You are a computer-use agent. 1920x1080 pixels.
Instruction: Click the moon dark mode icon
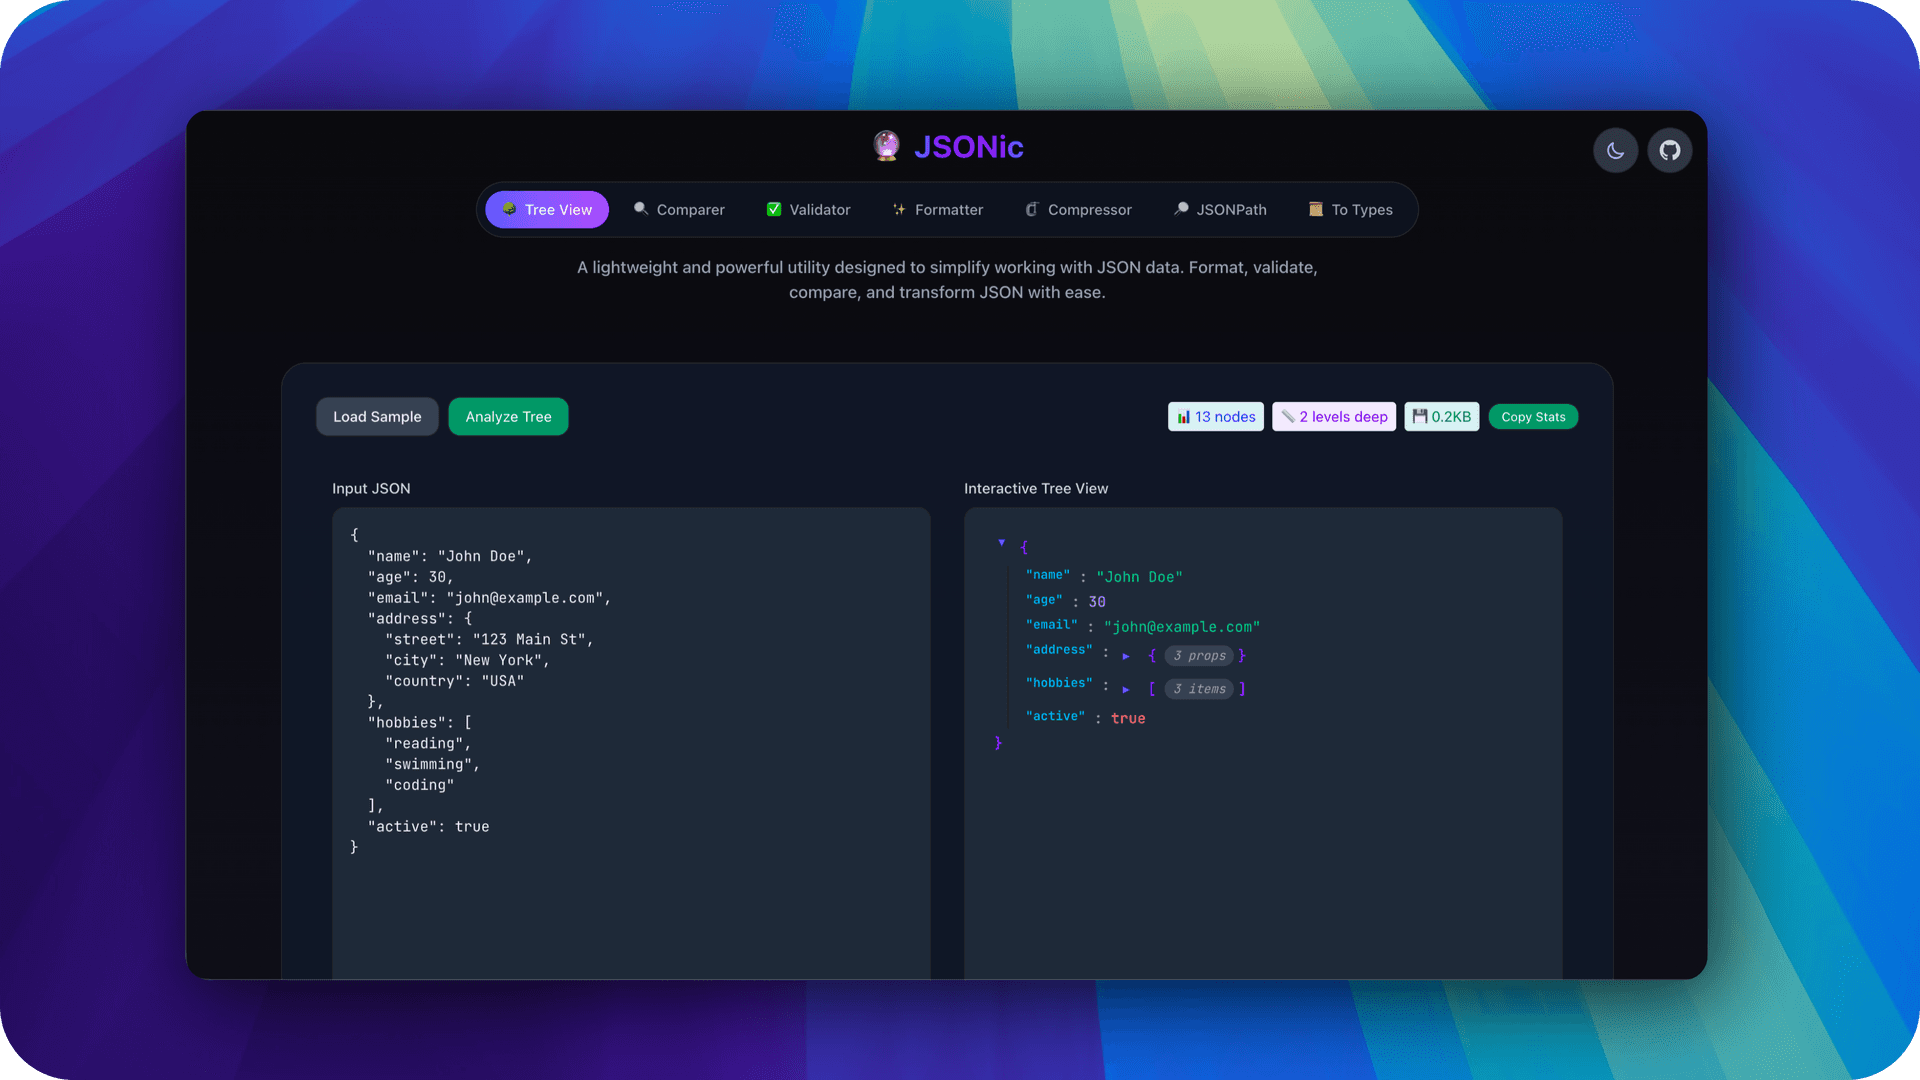(x=1615, y=150)
